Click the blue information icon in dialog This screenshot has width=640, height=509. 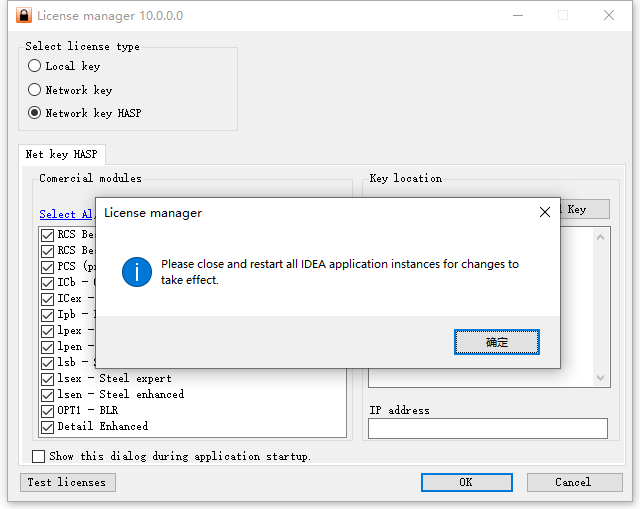click(x=137, y=272)
